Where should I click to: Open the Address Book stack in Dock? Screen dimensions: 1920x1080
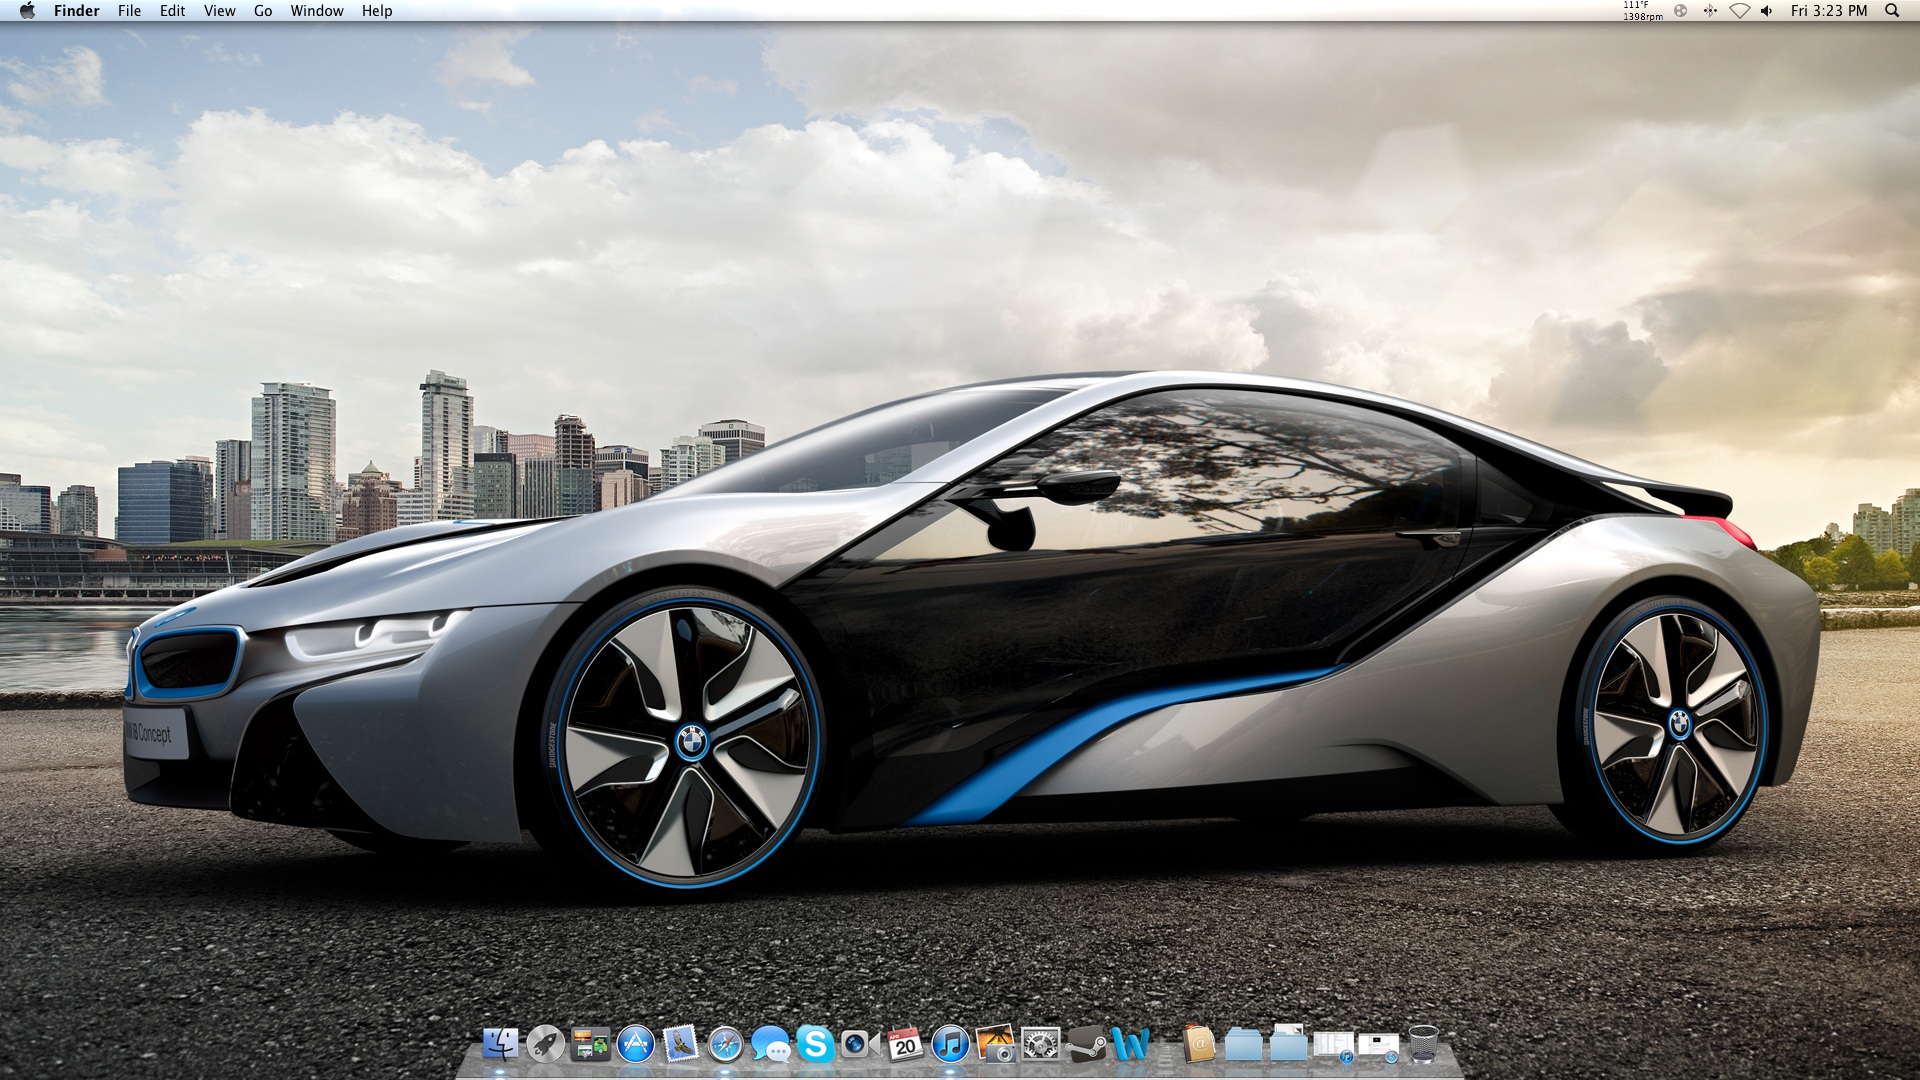[1199, 1044]
